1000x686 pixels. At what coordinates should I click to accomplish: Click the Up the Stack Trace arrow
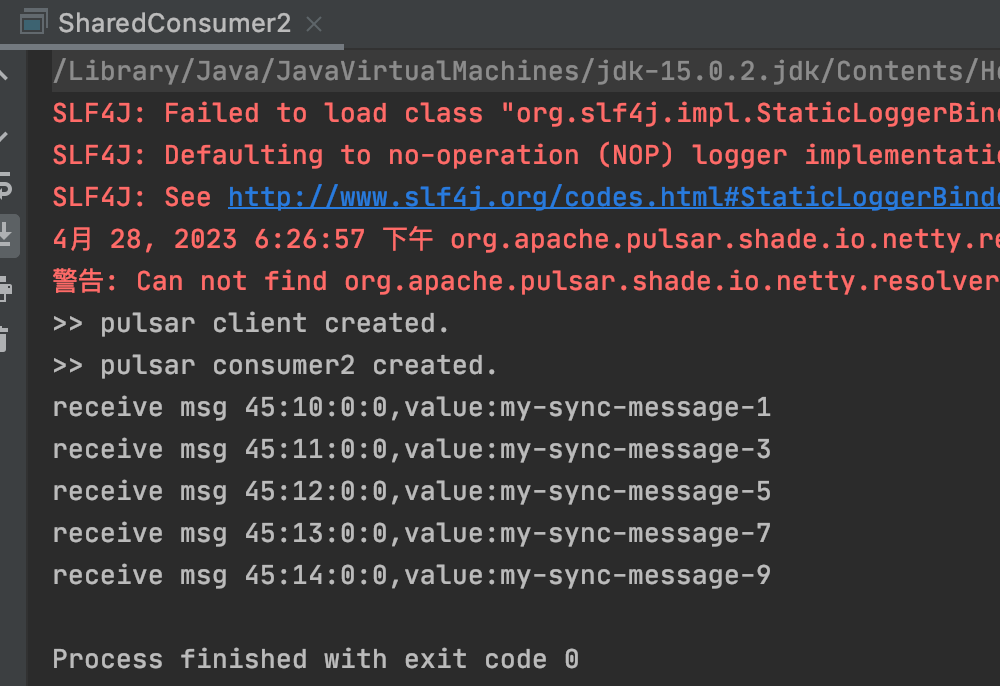[x=3, y=75]
